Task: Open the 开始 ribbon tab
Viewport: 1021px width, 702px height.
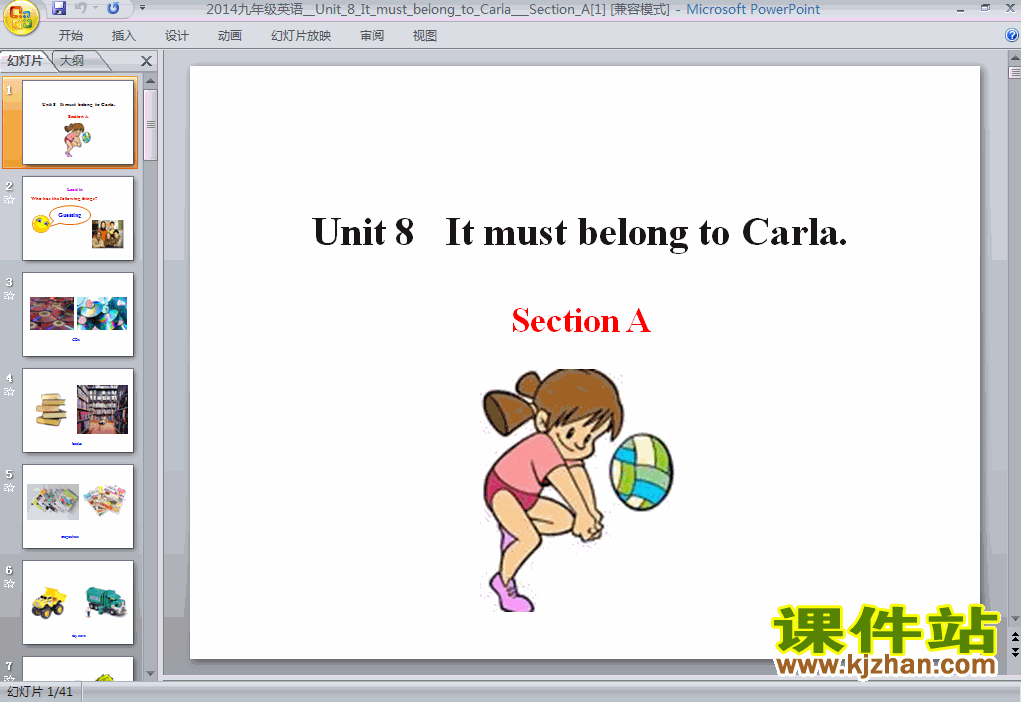Action: coord(70,36)
